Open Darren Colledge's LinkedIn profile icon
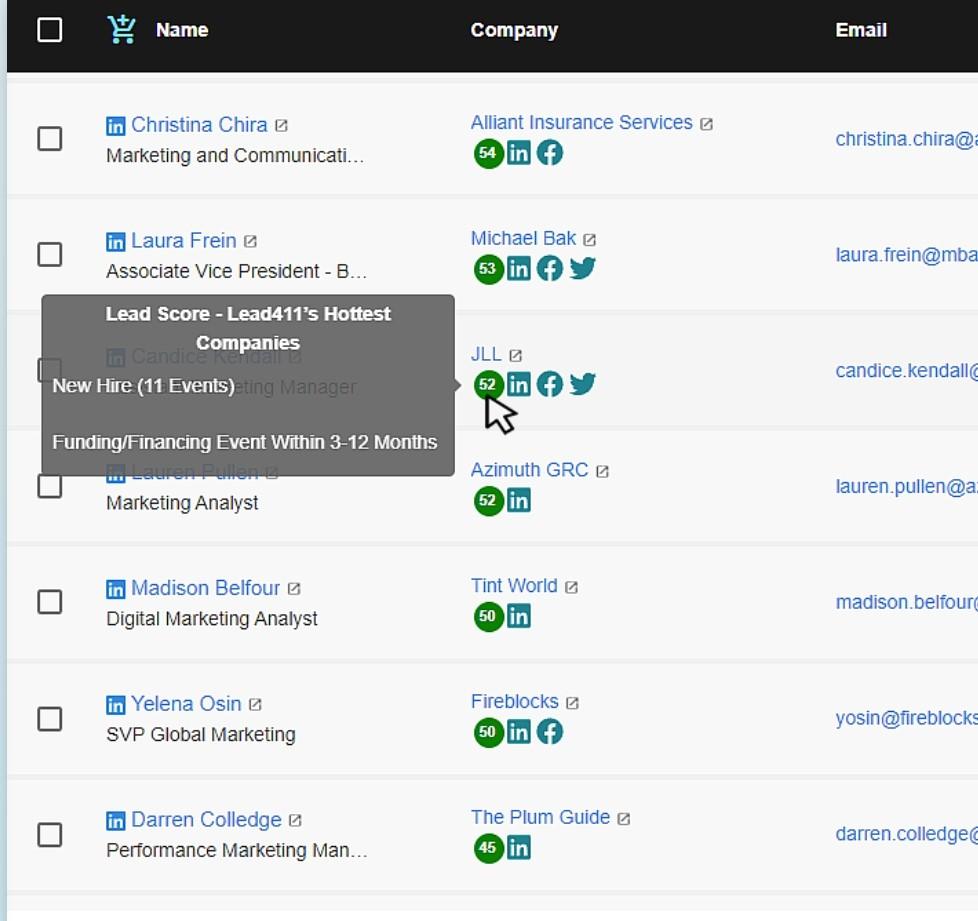 click(115, 821)
